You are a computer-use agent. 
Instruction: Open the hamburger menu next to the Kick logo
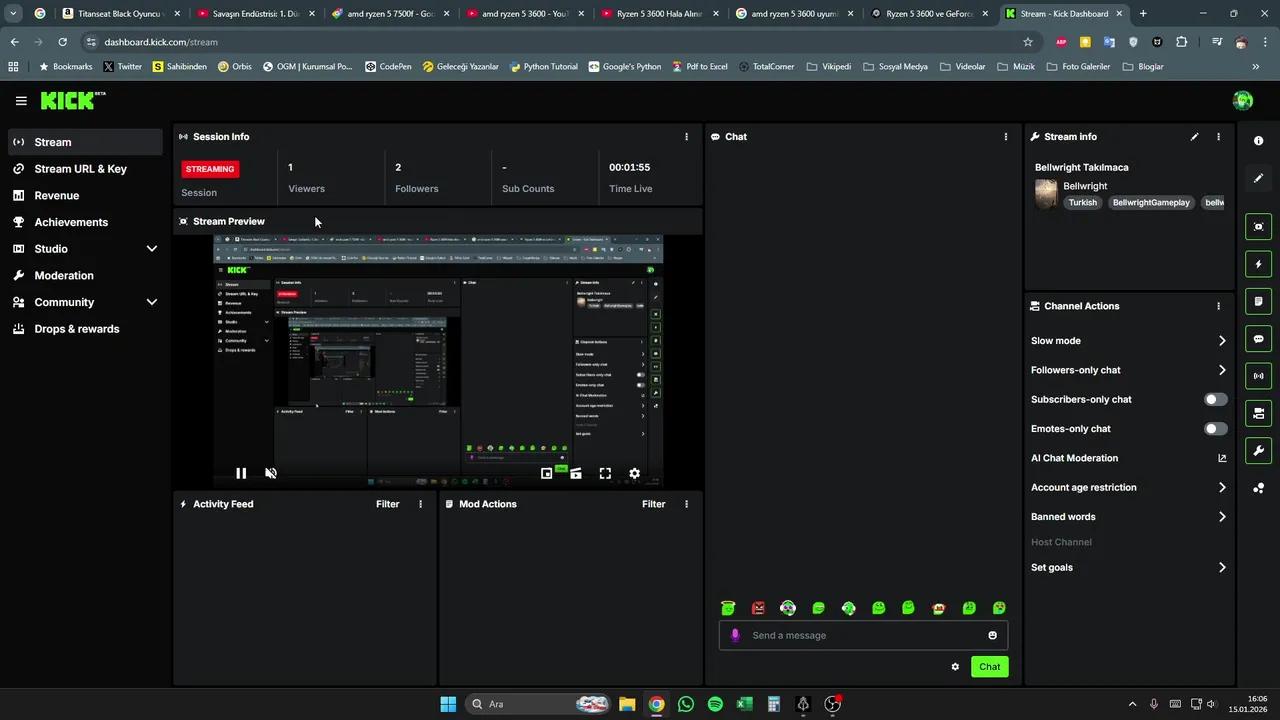pyautogui.click(x=21, y=101)
